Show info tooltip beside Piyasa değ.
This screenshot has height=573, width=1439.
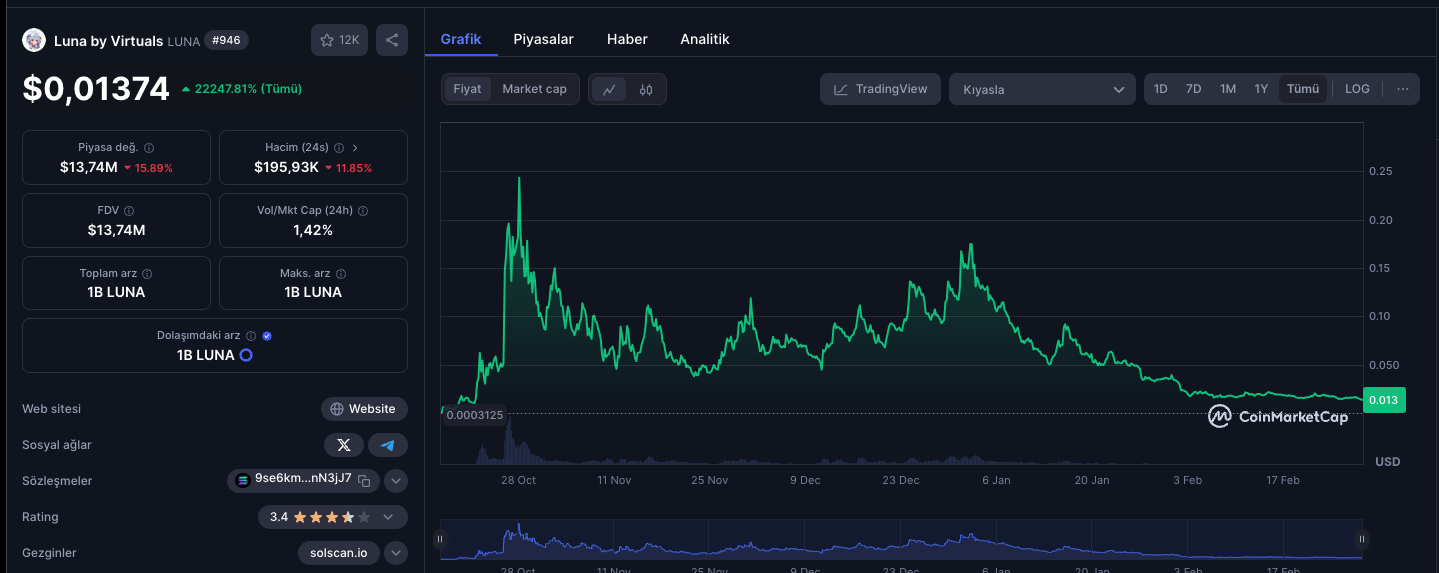pos(149,148)
